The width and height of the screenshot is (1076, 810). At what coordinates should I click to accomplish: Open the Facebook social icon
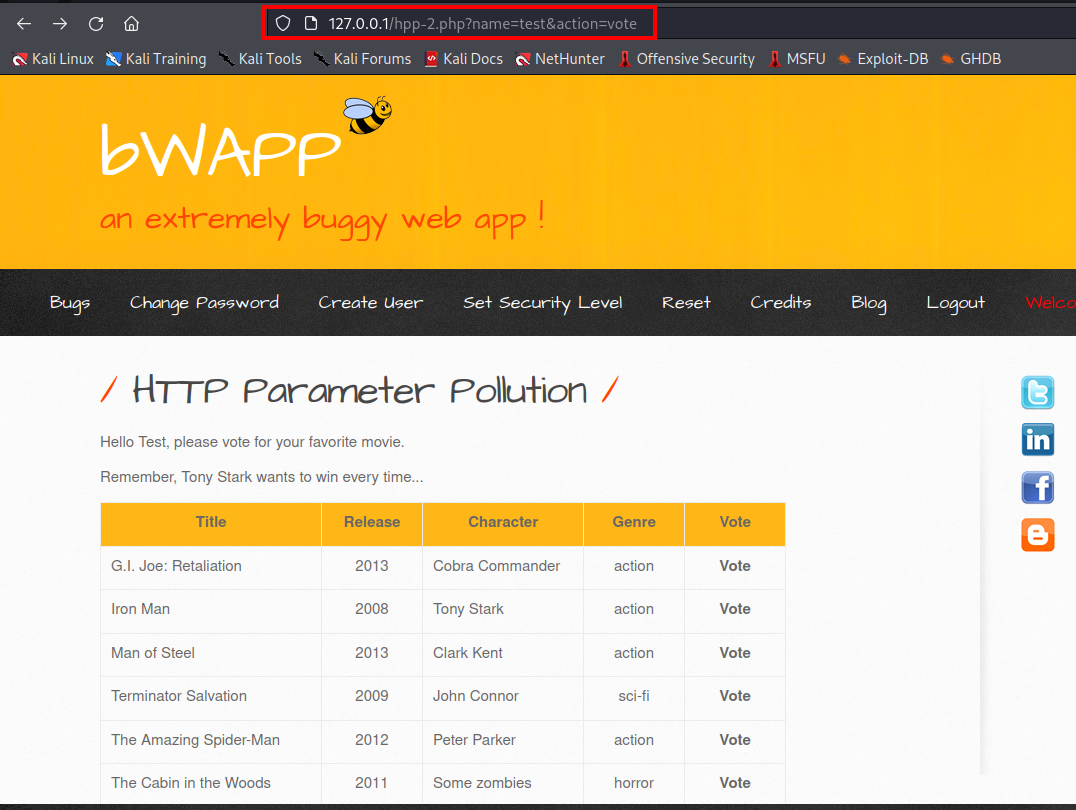tap(1038, 487)
